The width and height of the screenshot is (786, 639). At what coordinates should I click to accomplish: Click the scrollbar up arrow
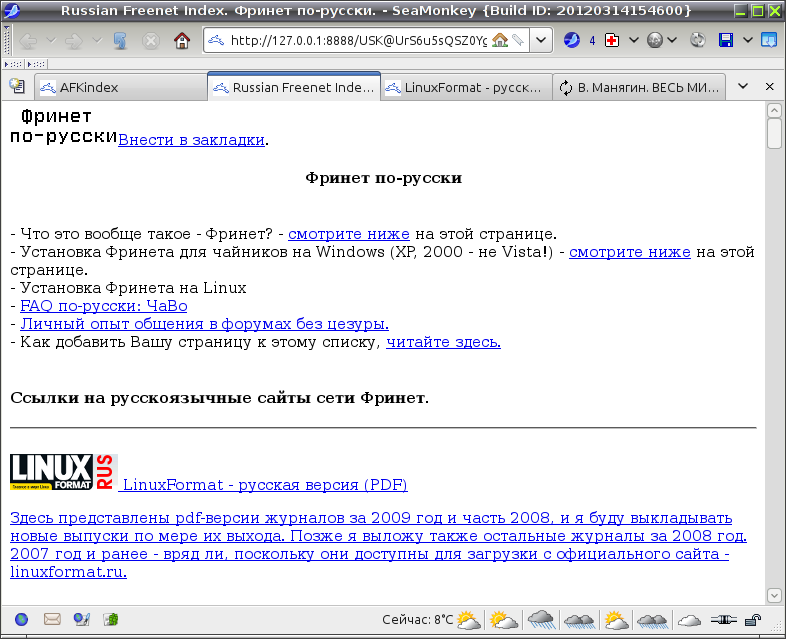click(x=774, y=110)
